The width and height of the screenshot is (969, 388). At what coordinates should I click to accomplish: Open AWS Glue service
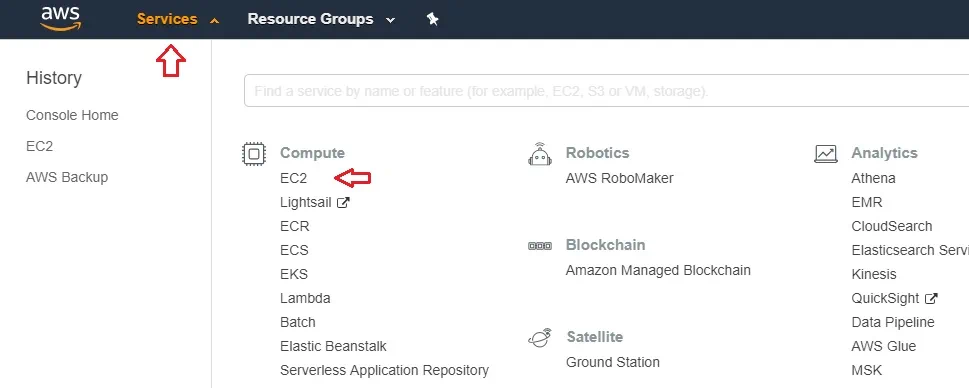[x=884, y=347]
